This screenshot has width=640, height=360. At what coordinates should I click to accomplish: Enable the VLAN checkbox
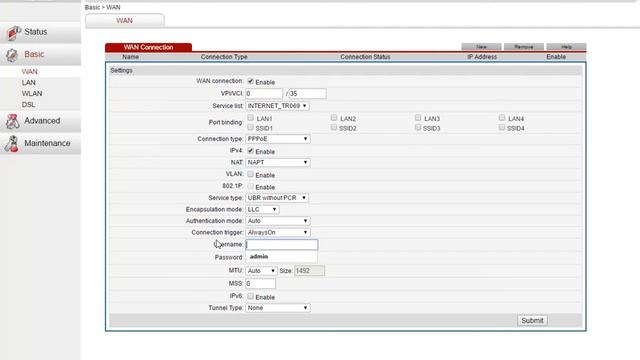click(251, 174)
